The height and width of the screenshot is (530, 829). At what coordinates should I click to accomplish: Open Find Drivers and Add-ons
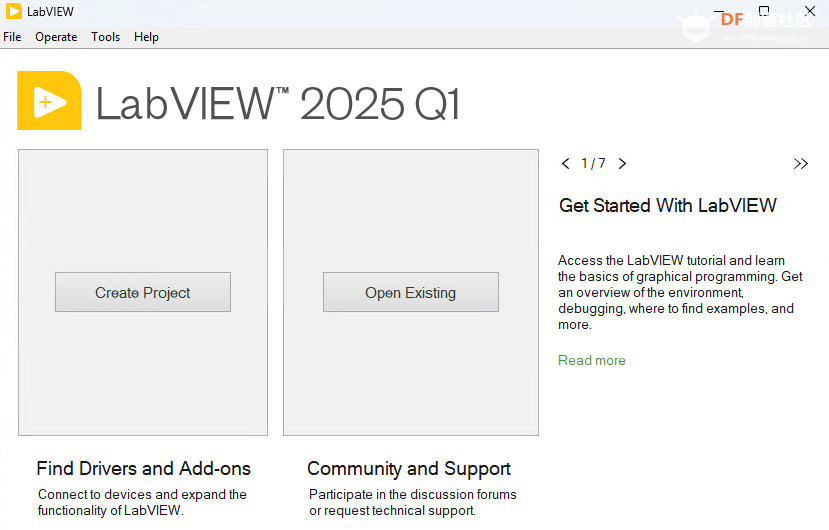coord(143,469)
